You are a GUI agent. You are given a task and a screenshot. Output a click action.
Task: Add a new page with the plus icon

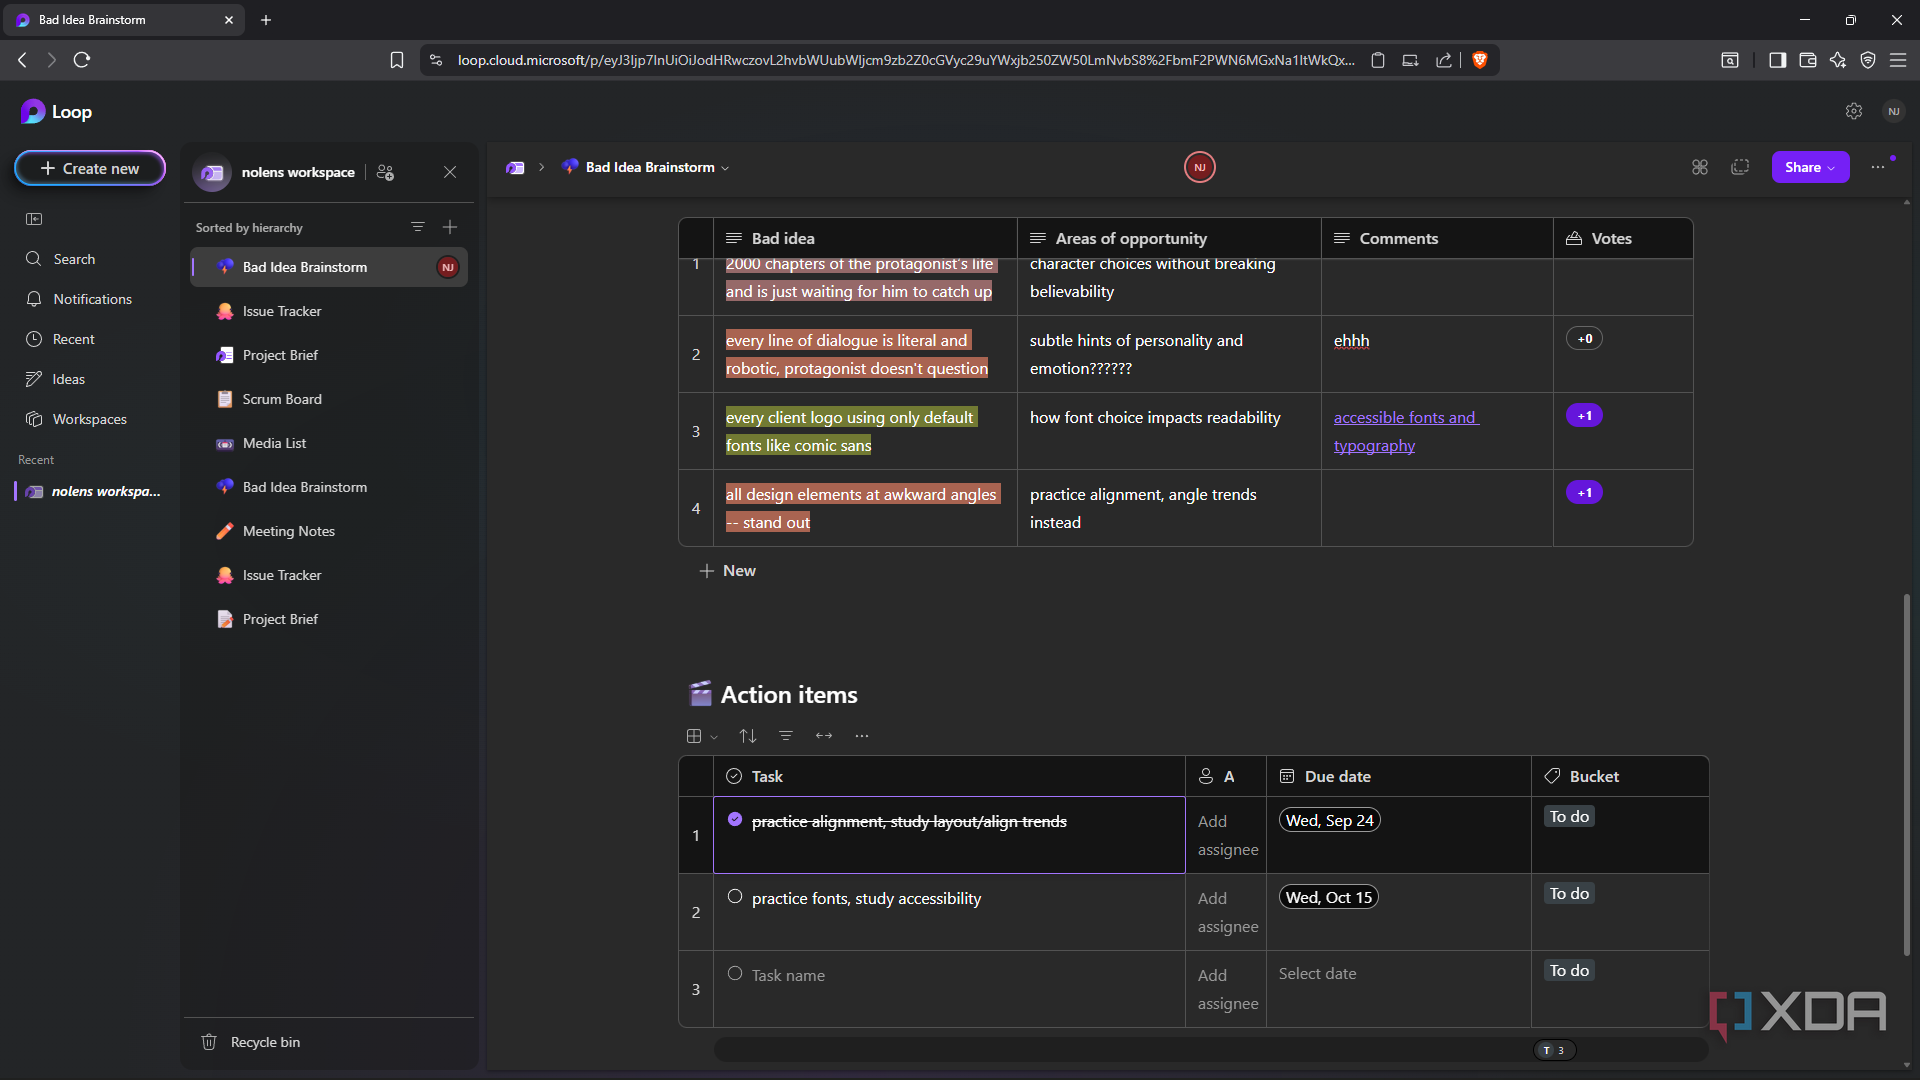(x=450, y=227)
